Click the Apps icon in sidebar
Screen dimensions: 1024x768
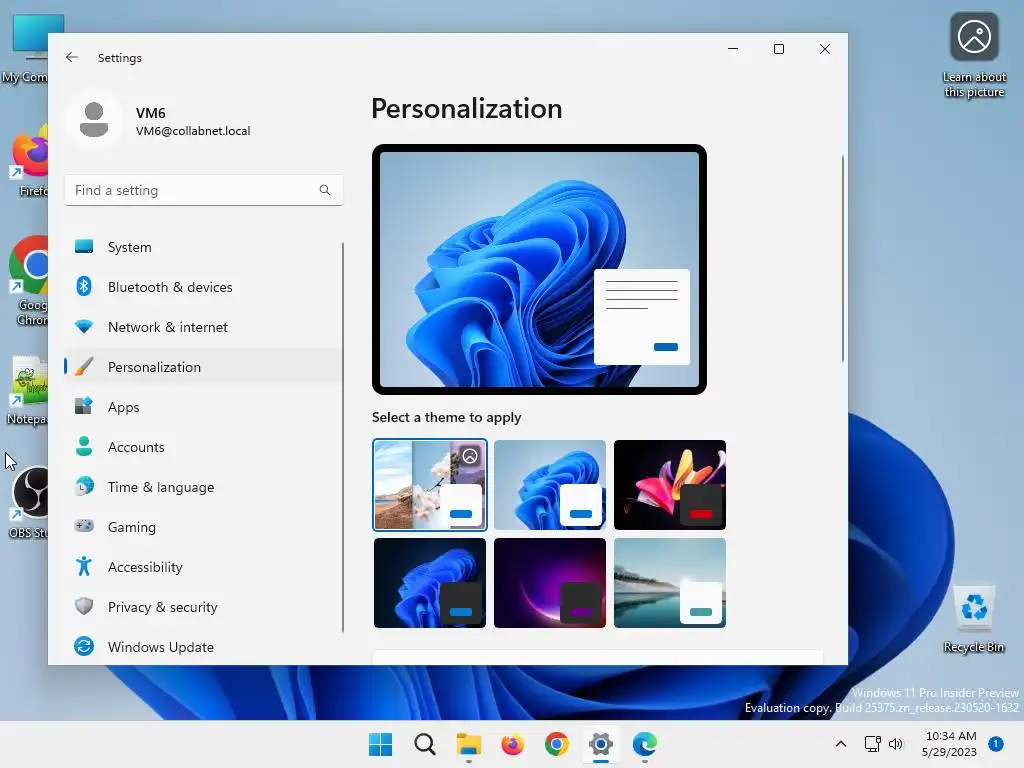[84, 406]
